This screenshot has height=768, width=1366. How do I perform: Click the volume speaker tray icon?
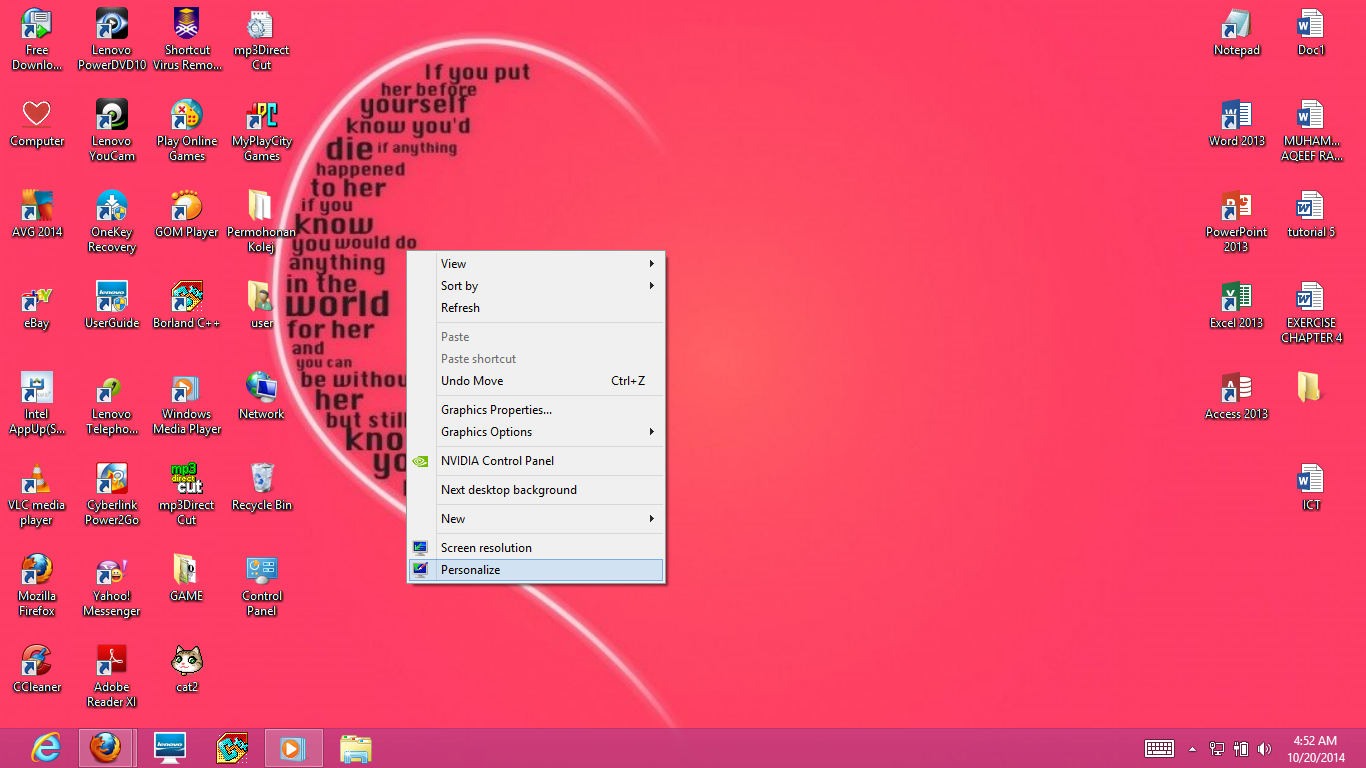coord(1264,748)
